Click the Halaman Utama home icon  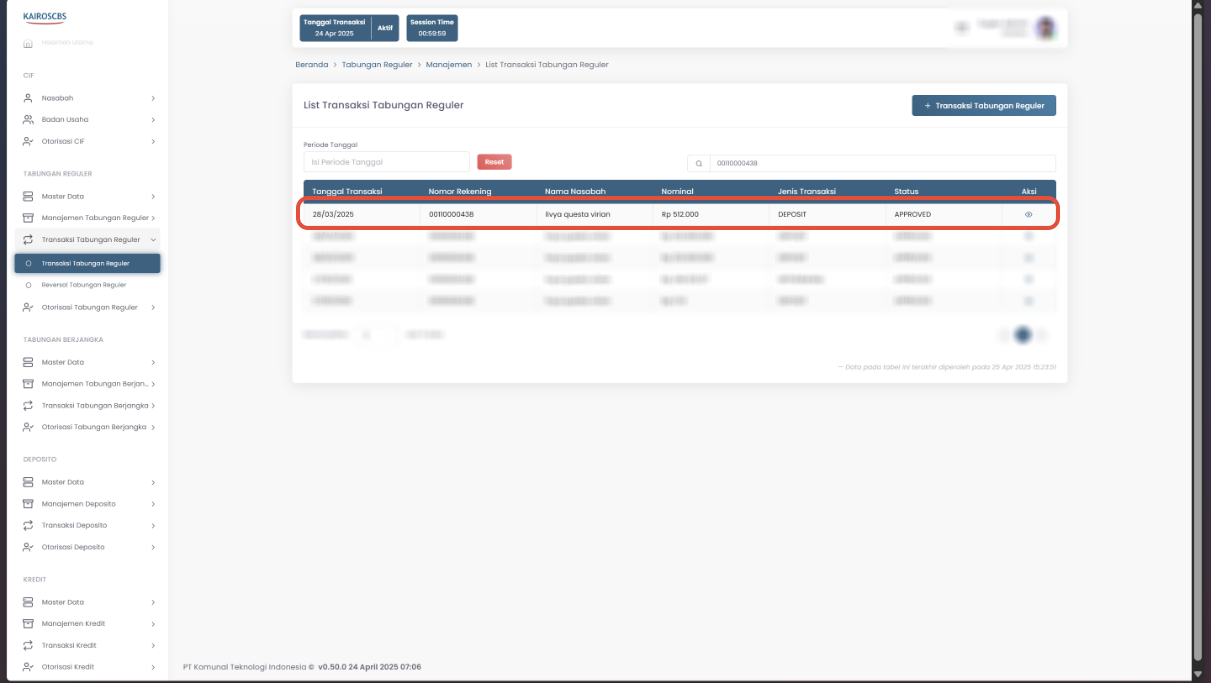28,43
